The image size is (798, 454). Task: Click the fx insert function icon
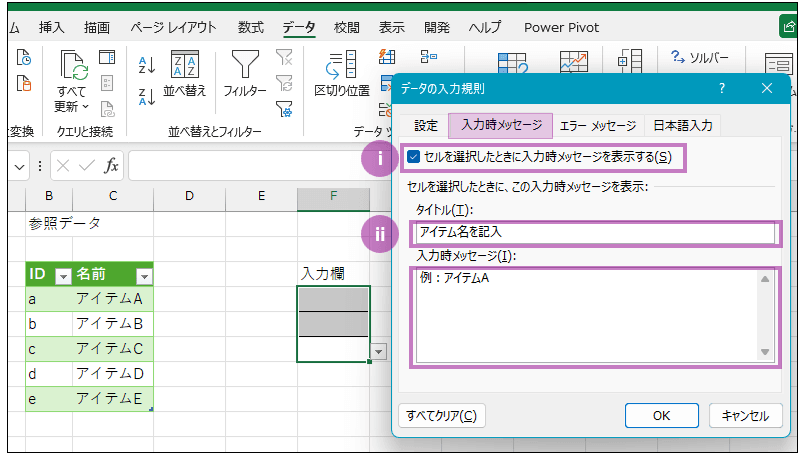click(111, 165)
